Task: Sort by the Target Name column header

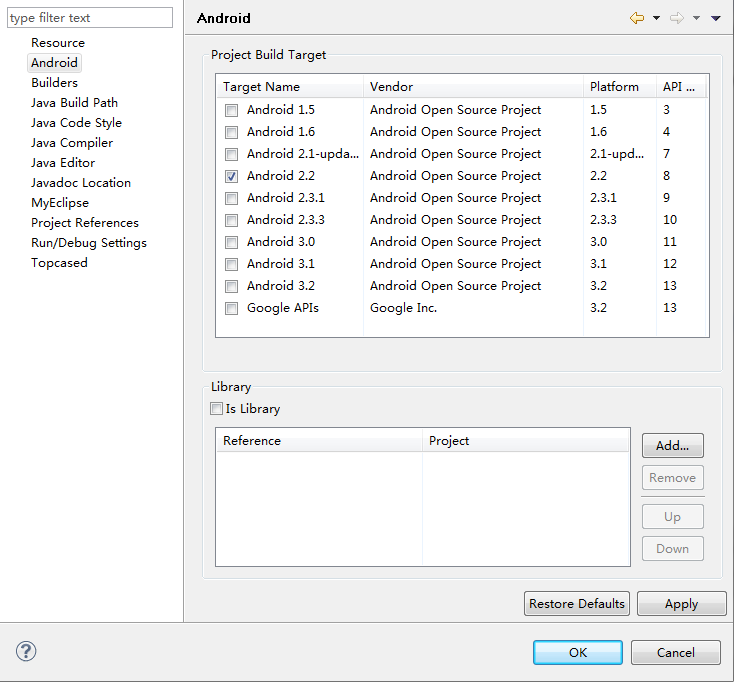Action: 290,87
